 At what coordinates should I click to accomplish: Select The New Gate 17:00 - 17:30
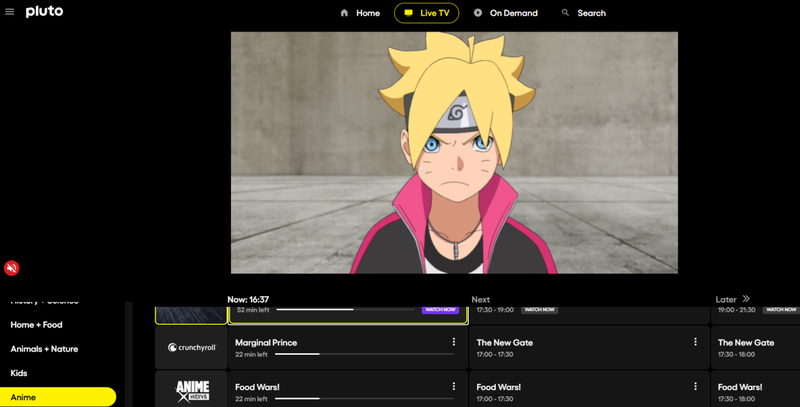[589, 348]
